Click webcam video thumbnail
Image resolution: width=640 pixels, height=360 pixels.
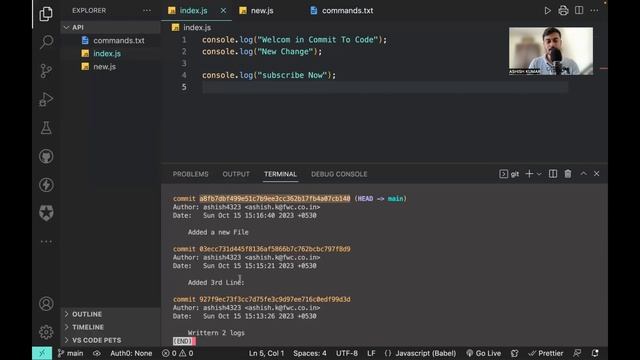pos(551,51)
